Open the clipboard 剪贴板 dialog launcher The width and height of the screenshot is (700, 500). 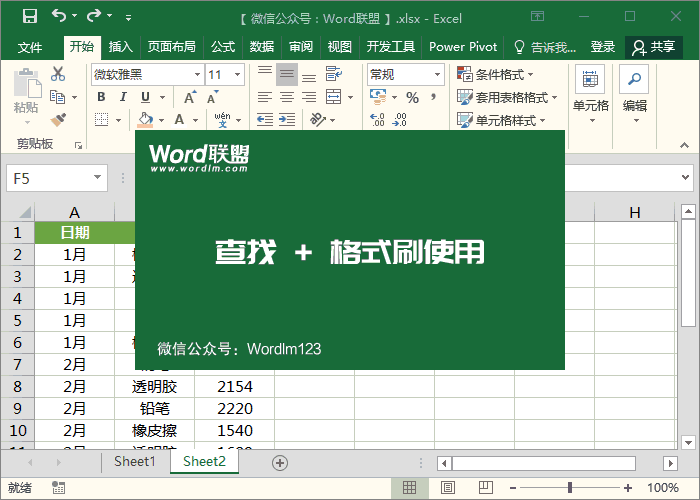pyautogui.click(x=79, y=145)
